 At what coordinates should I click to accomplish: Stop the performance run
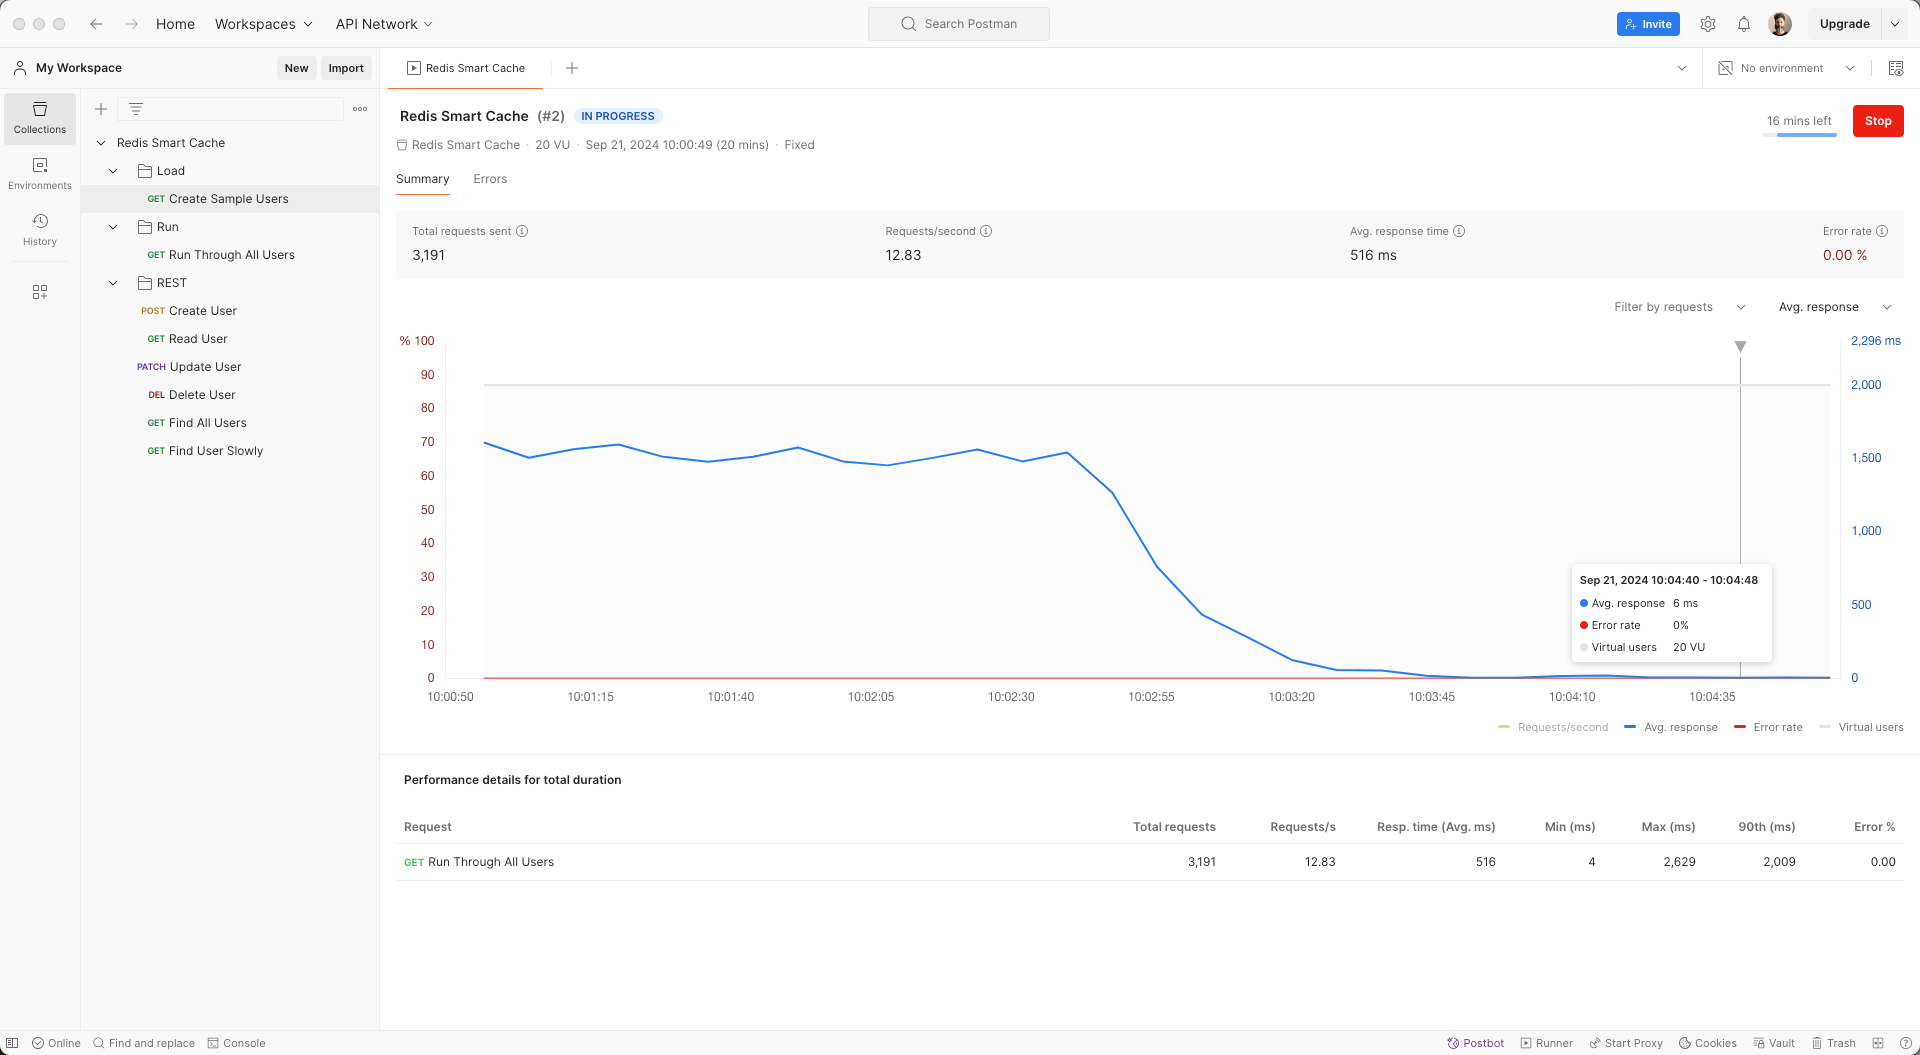point(1878,121)
